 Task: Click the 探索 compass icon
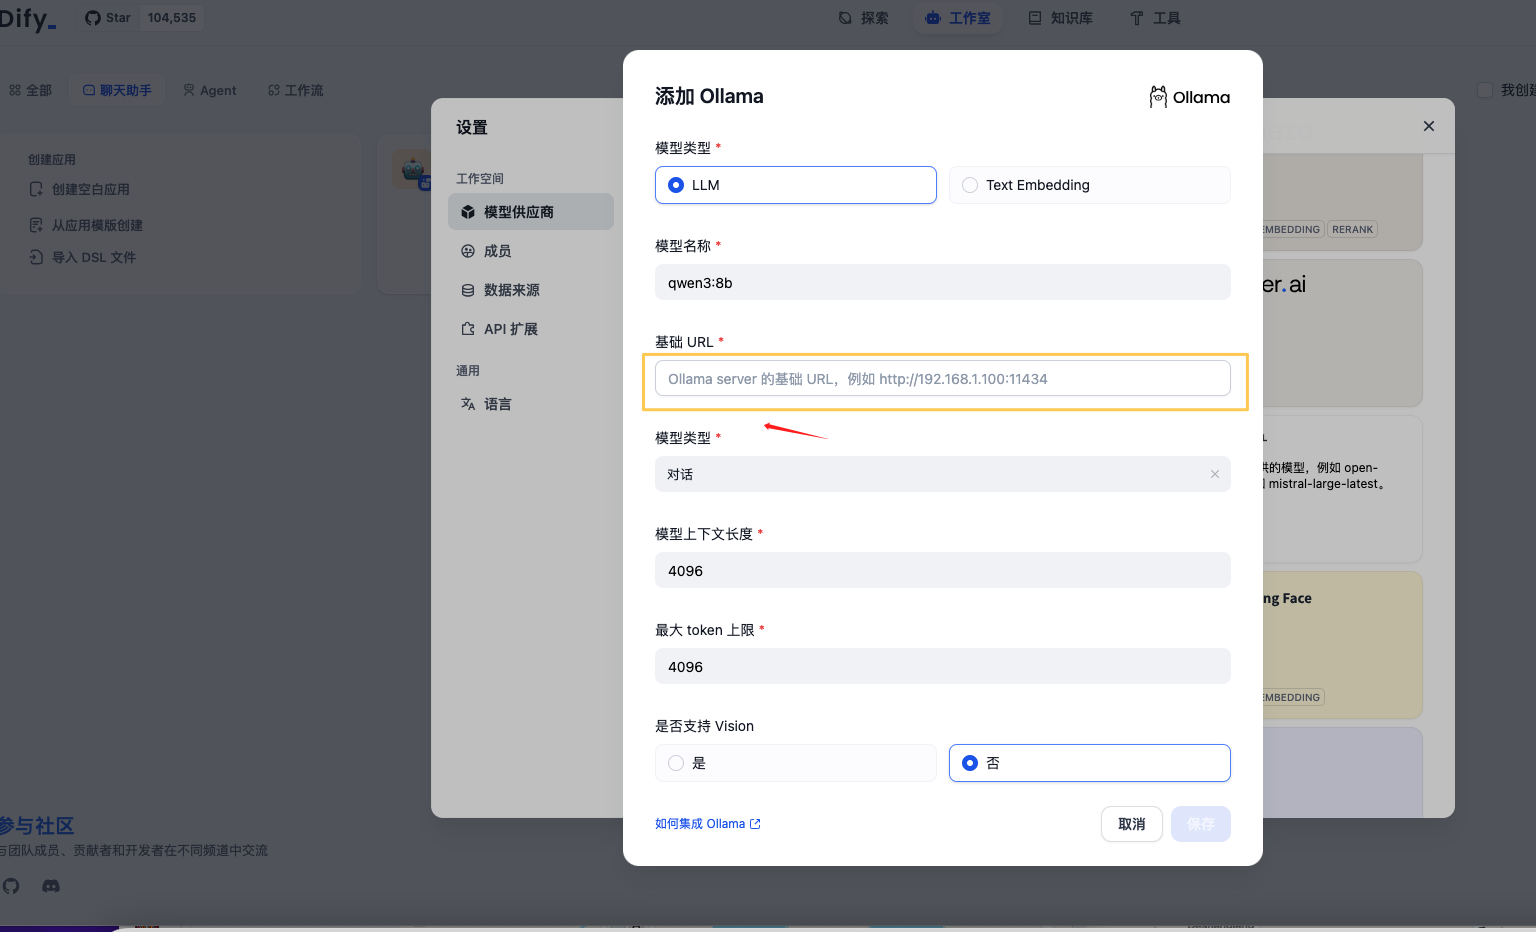[x=845, y=18]
